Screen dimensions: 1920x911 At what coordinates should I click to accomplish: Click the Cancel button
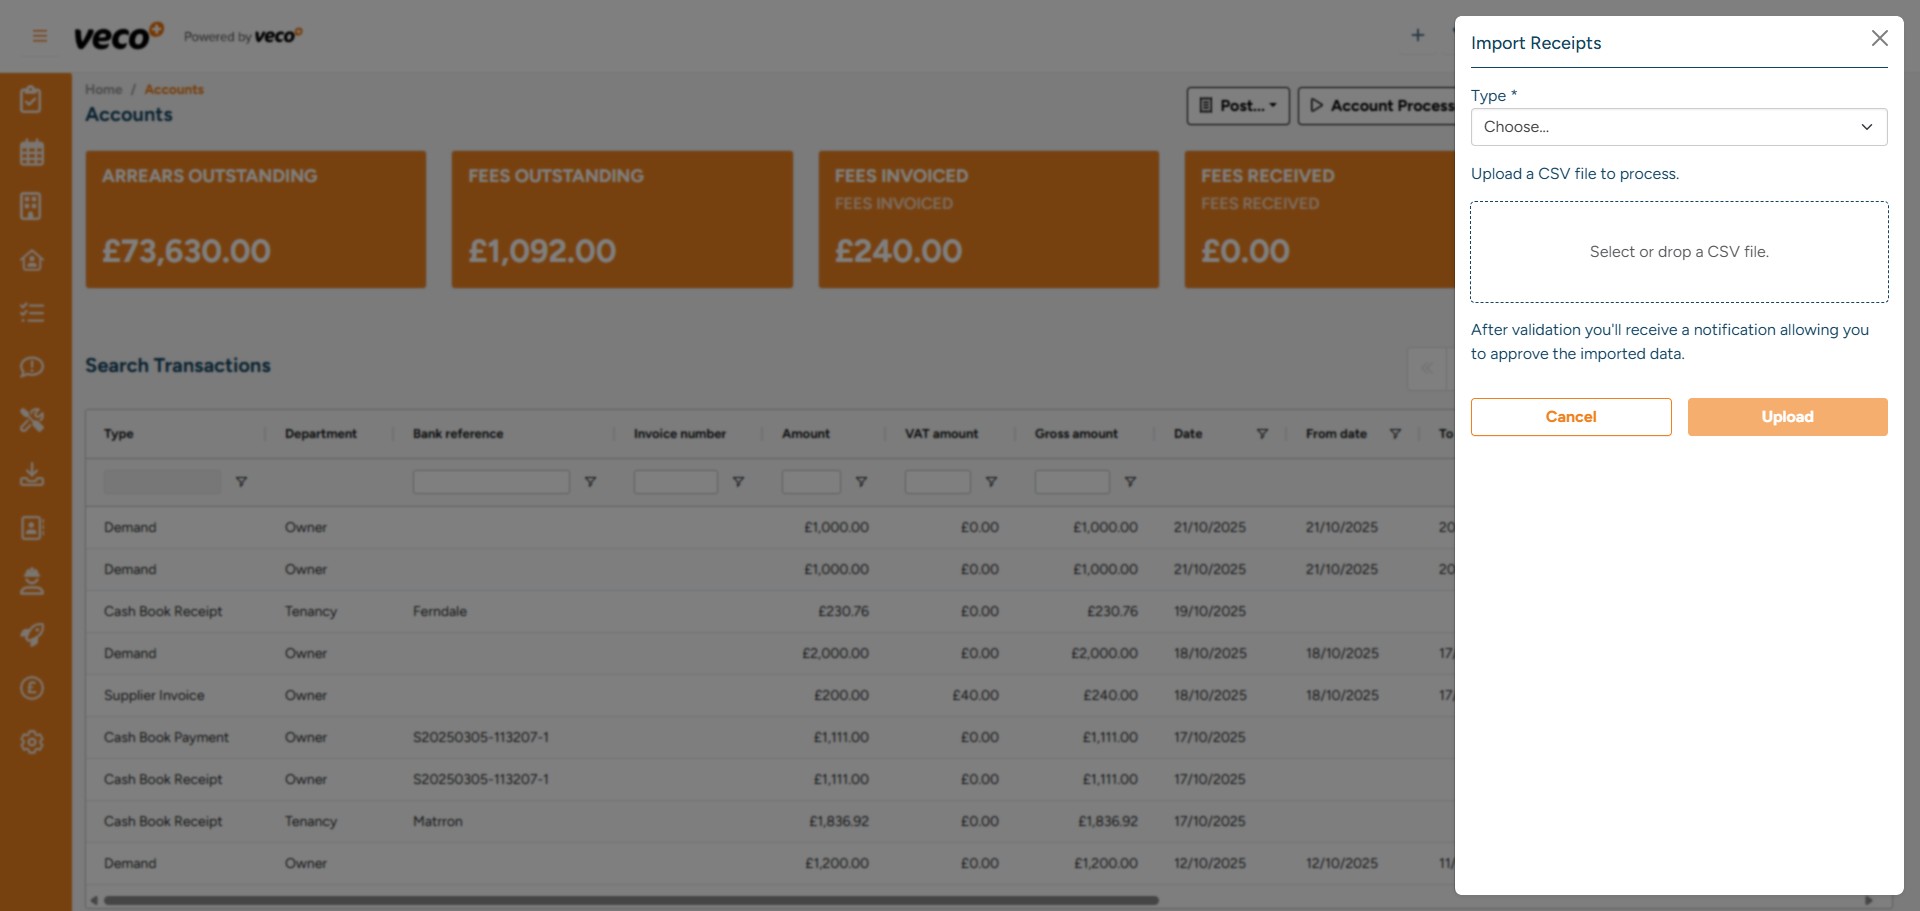1570,417
